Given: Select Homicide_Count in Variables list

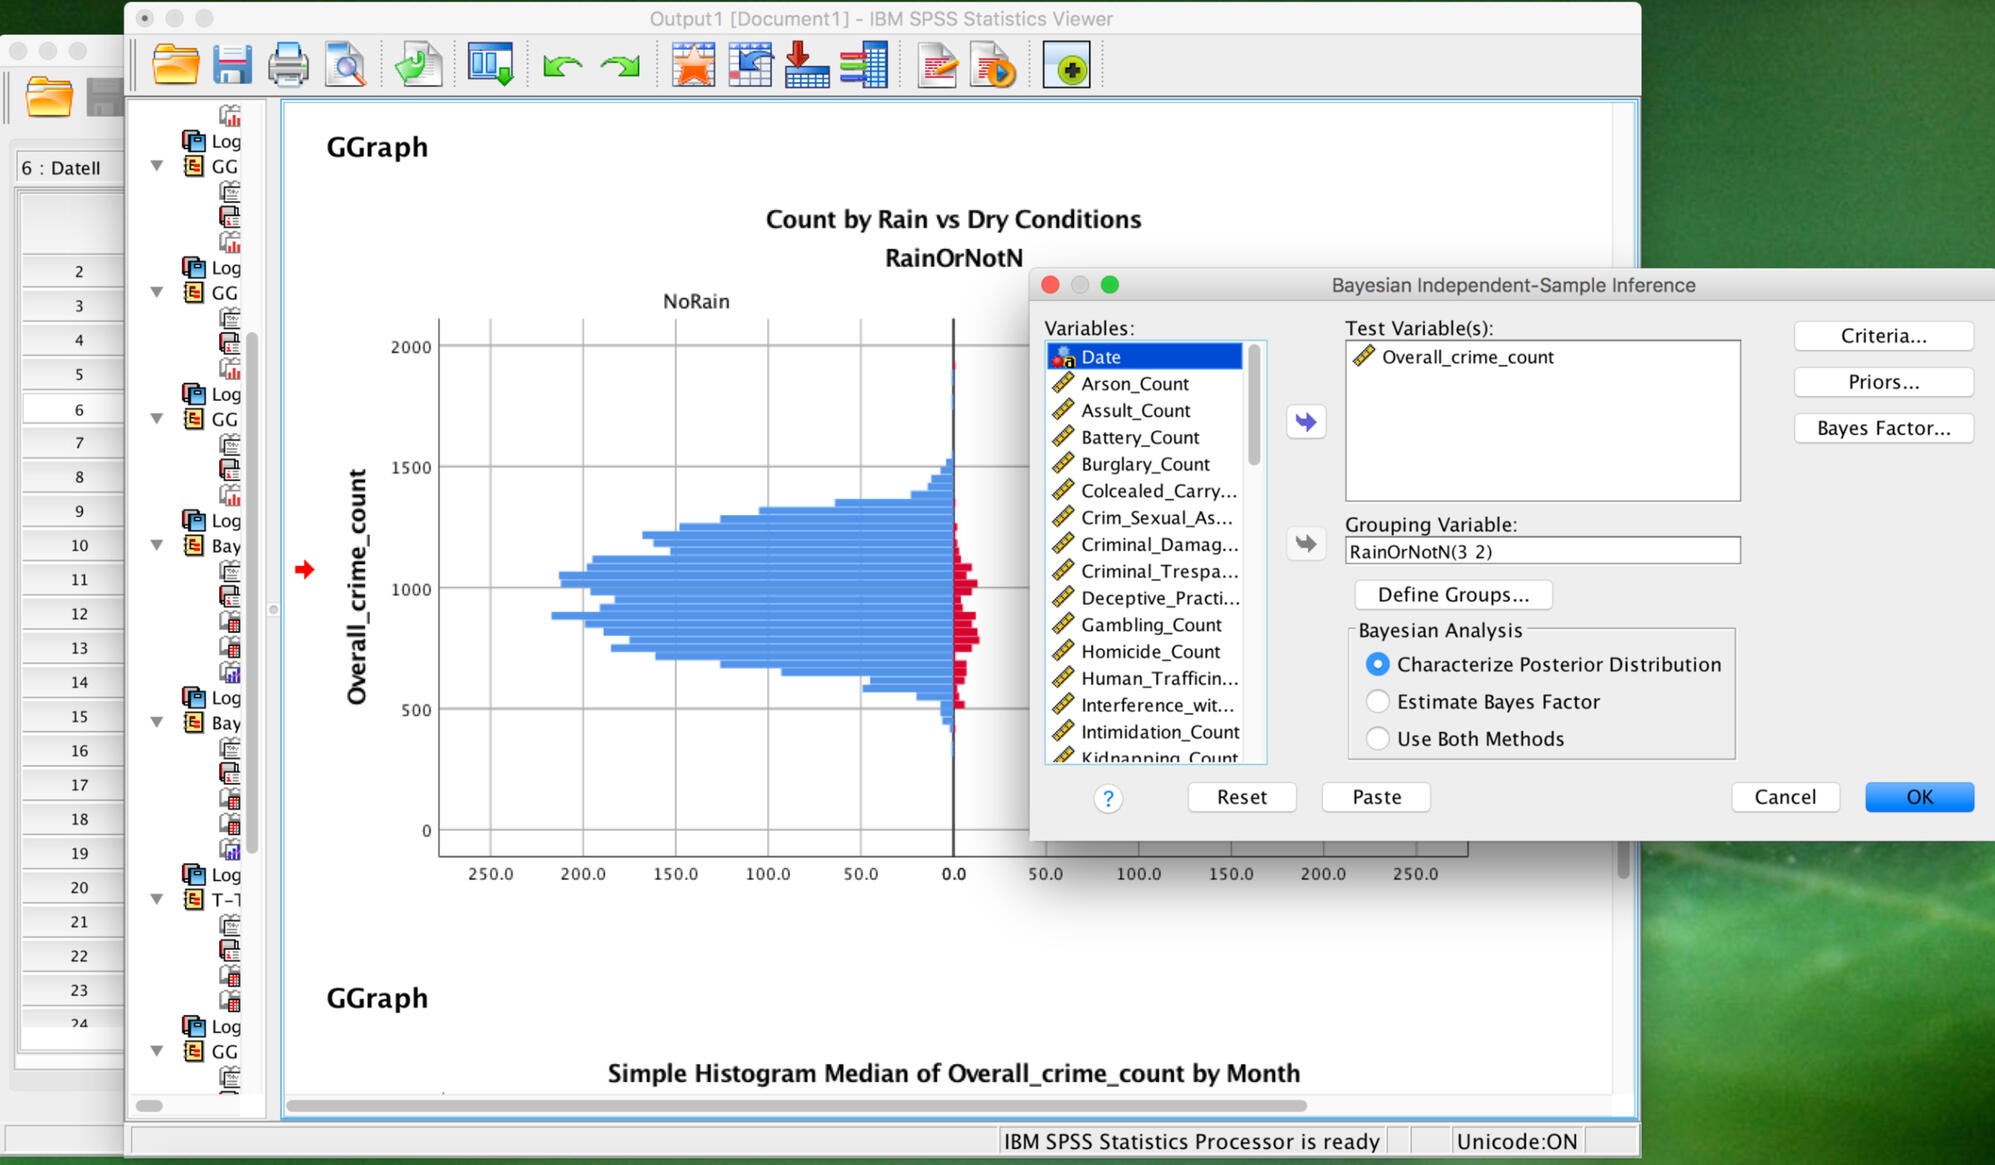Looking at the screenshot, I should 1150,651.
